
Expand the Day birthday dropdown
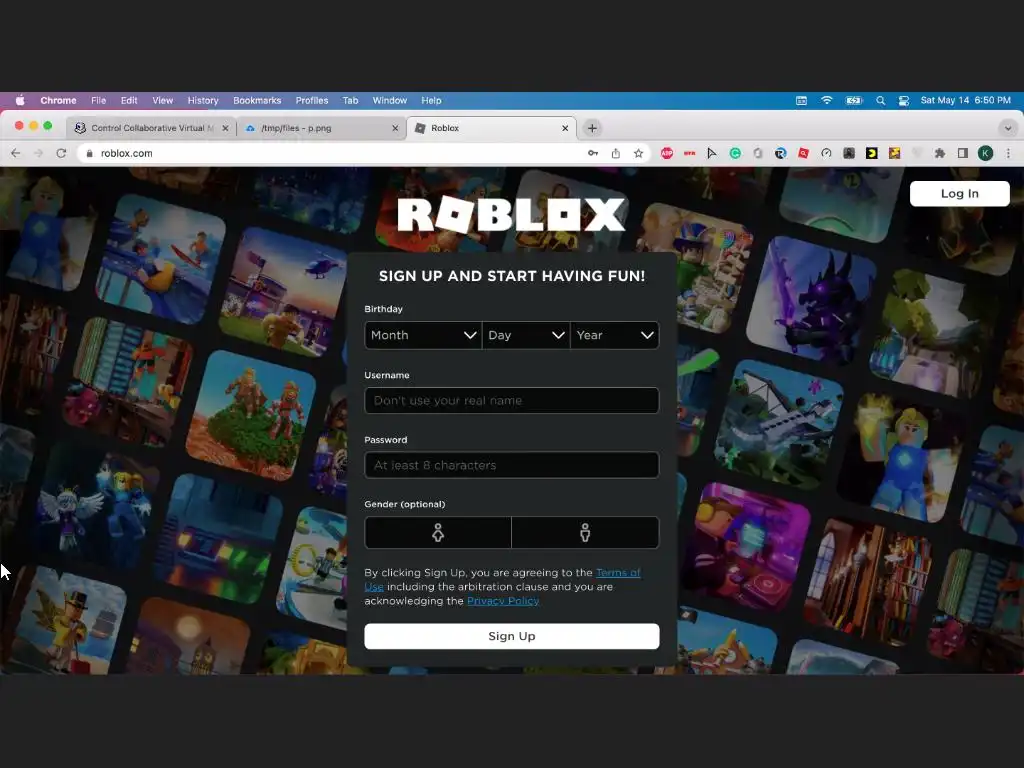[x=526, y=335]
